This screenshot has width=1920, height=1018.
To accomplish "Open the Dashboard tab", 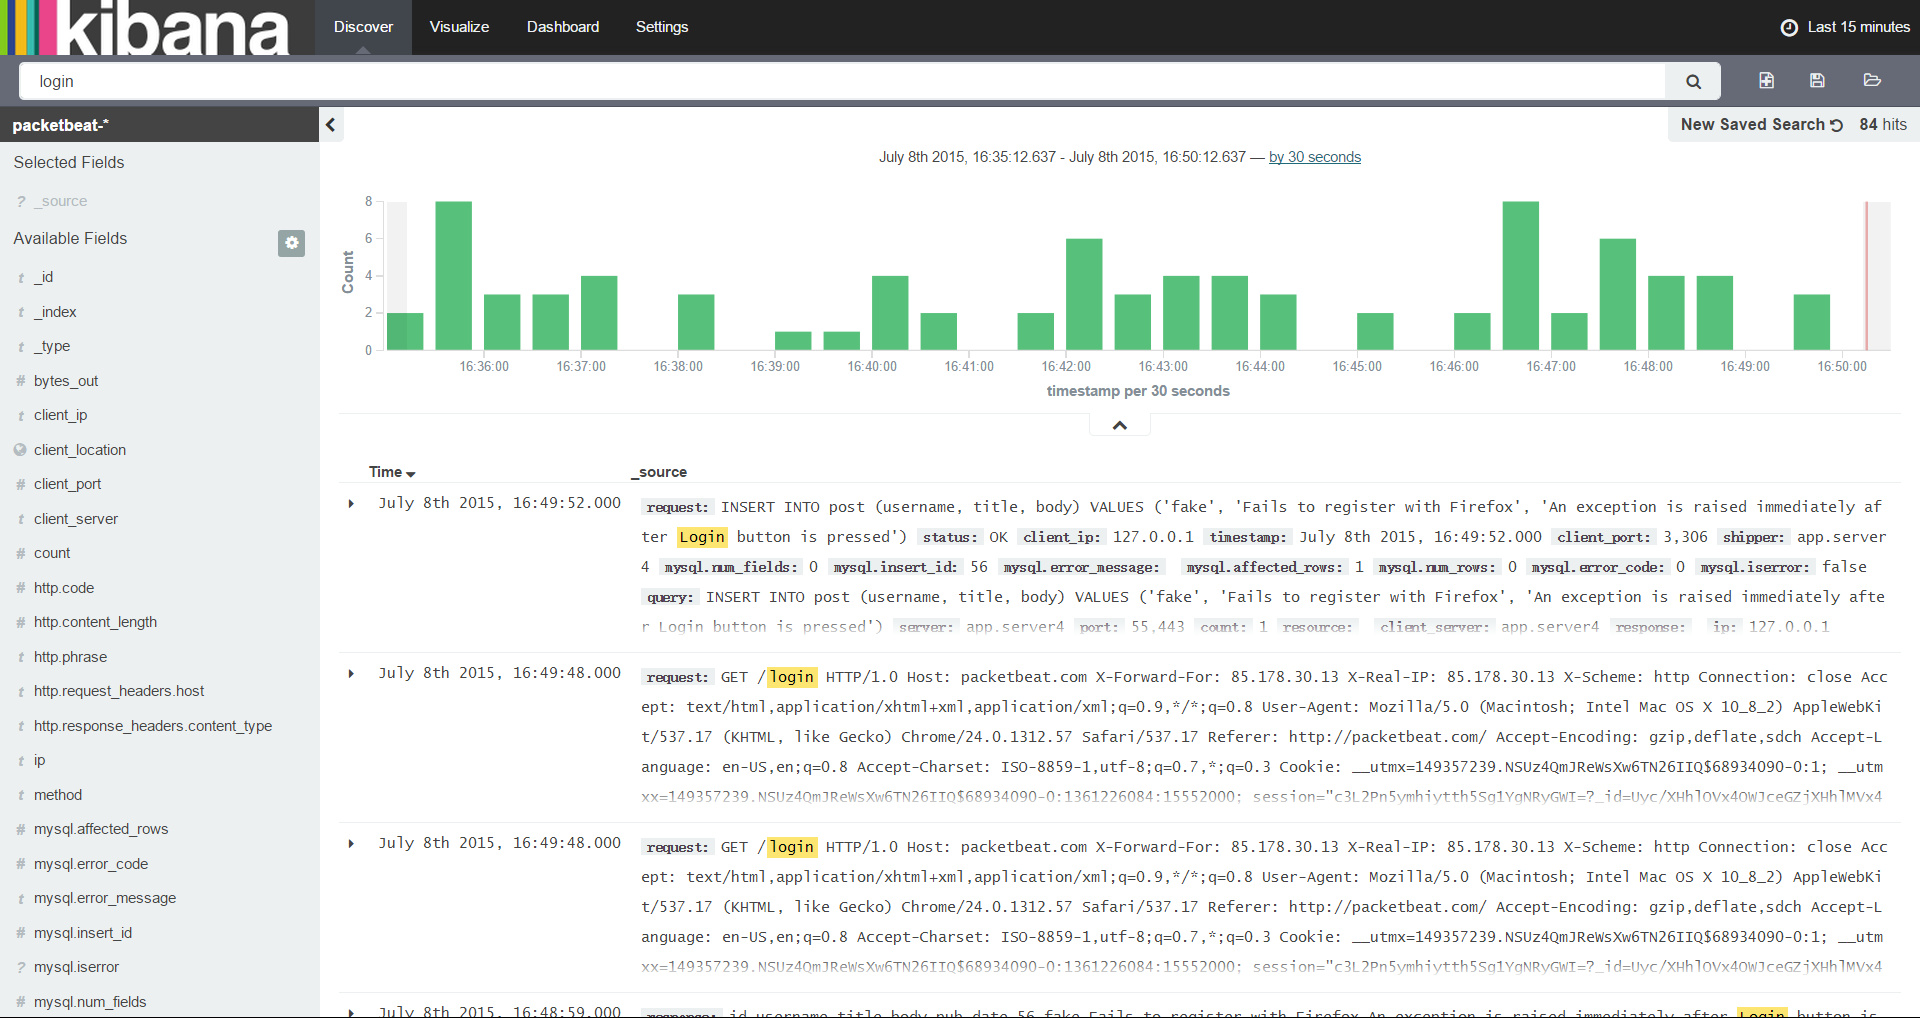I will pos(562,27).
